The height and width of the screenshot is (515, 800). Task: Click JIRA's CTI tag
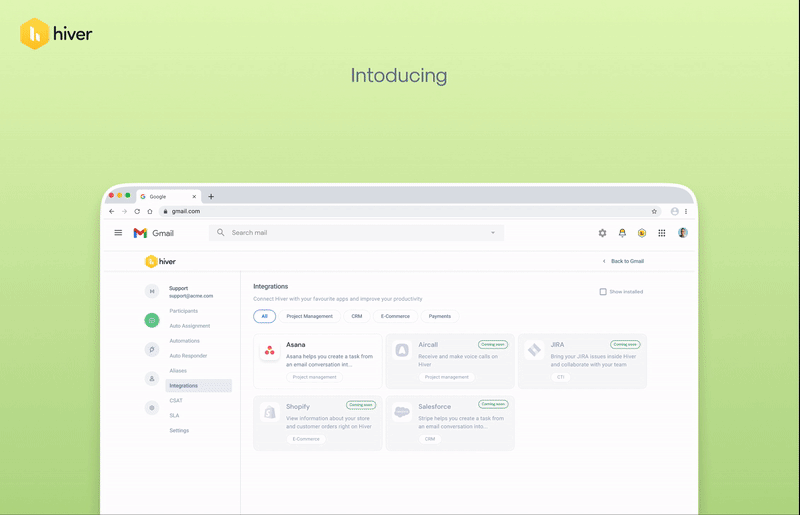(x=561, y=377)
